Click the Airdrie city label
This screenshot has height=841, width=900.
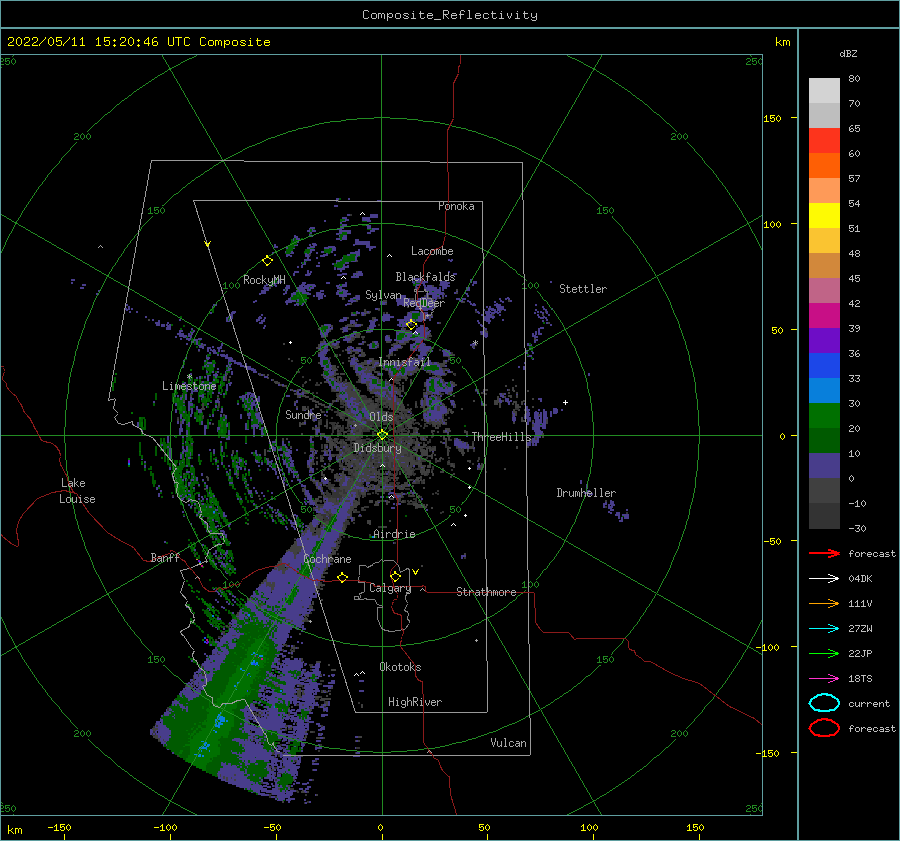[394, 534]
